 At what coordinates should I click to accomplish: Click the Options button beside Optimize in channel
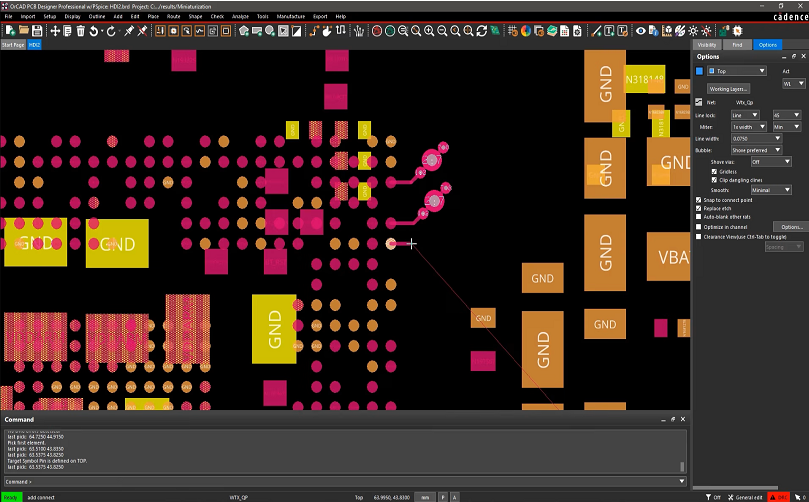click(791, 227)
